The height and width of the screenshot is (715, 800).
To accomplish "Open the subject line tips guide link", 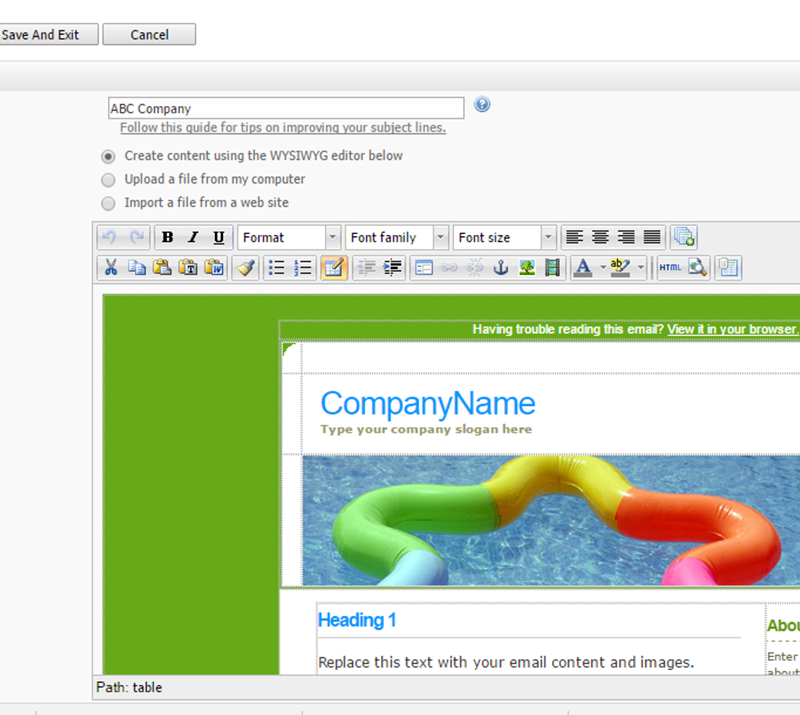I will [283, 128].
